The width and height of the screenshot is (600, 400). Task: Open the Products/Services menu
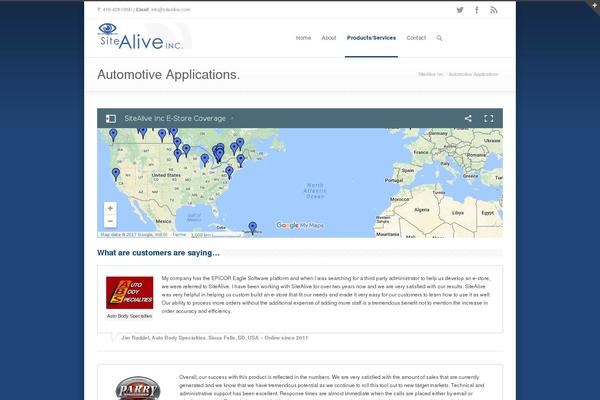pyautogui.click(x=371, y=38)
